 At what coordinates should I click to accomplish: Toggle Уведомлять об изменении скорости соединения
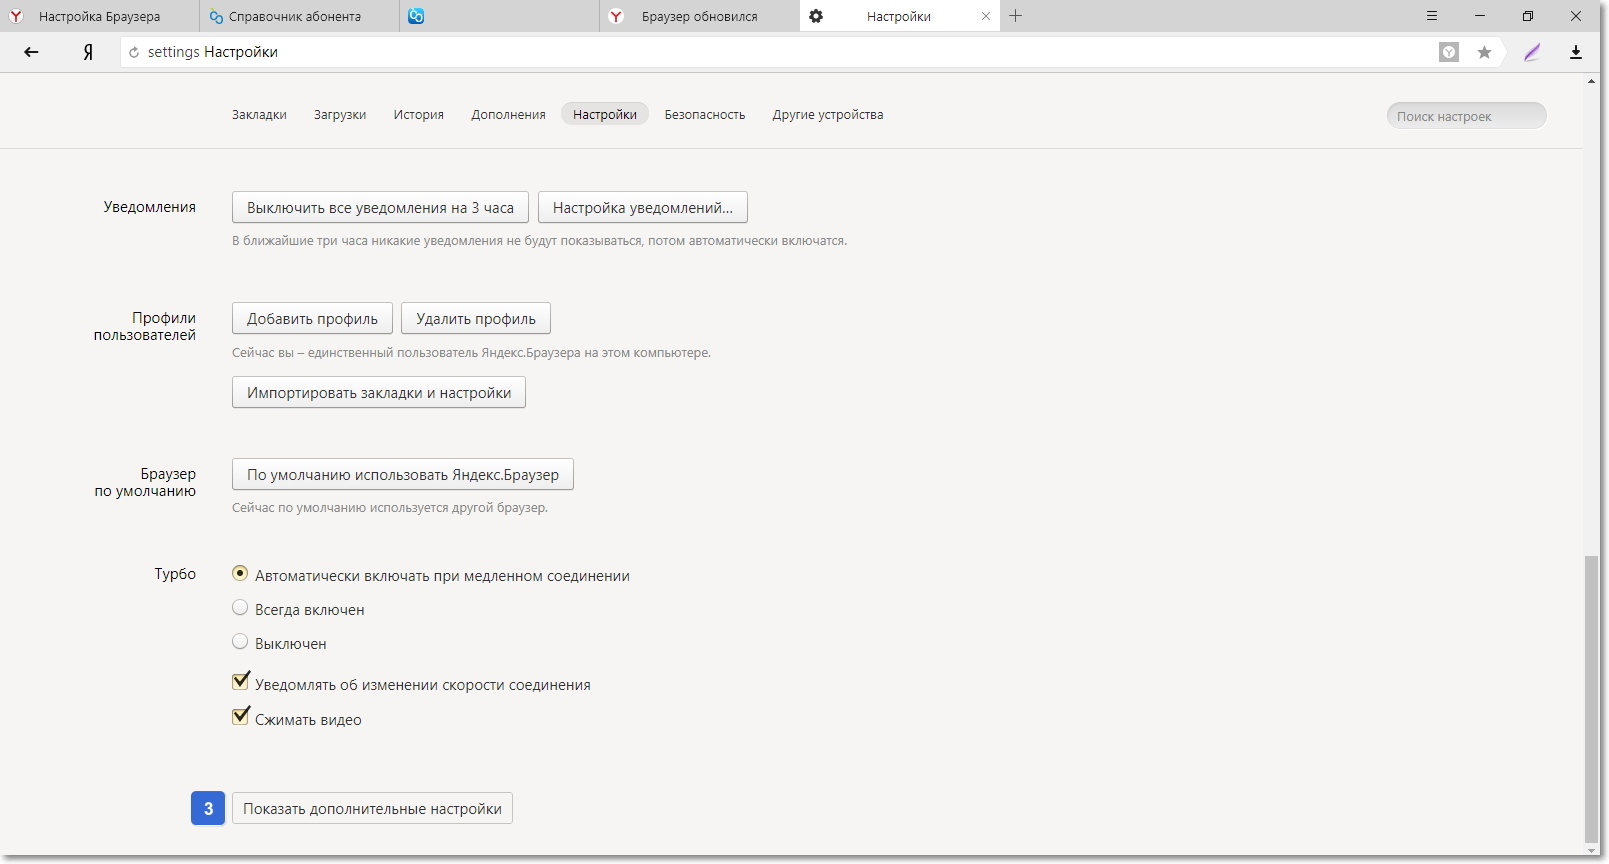coord(240,682)
